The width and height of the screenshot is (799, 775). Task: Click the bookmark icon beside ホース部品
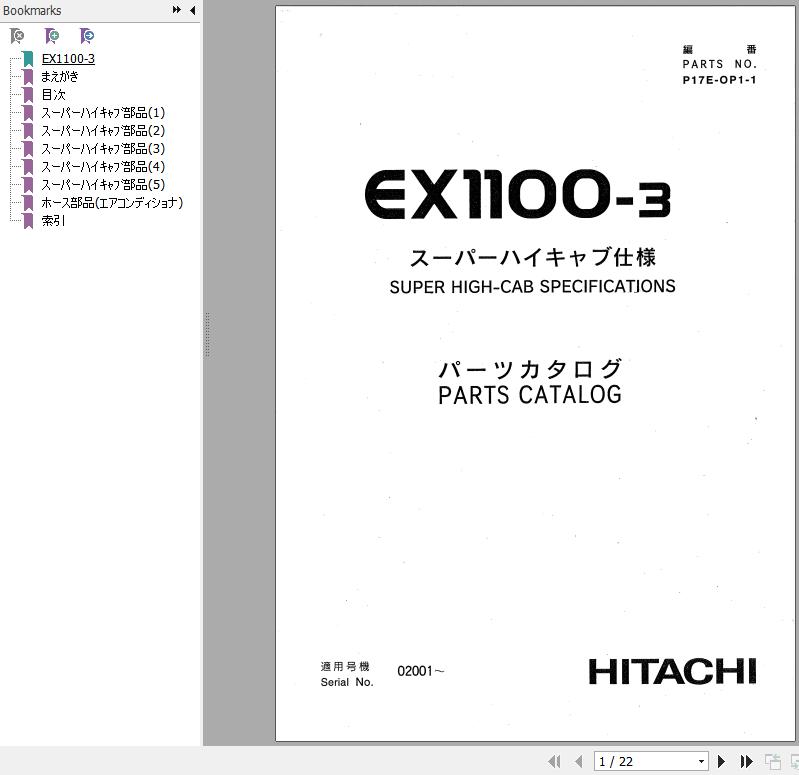click(28, 203)
